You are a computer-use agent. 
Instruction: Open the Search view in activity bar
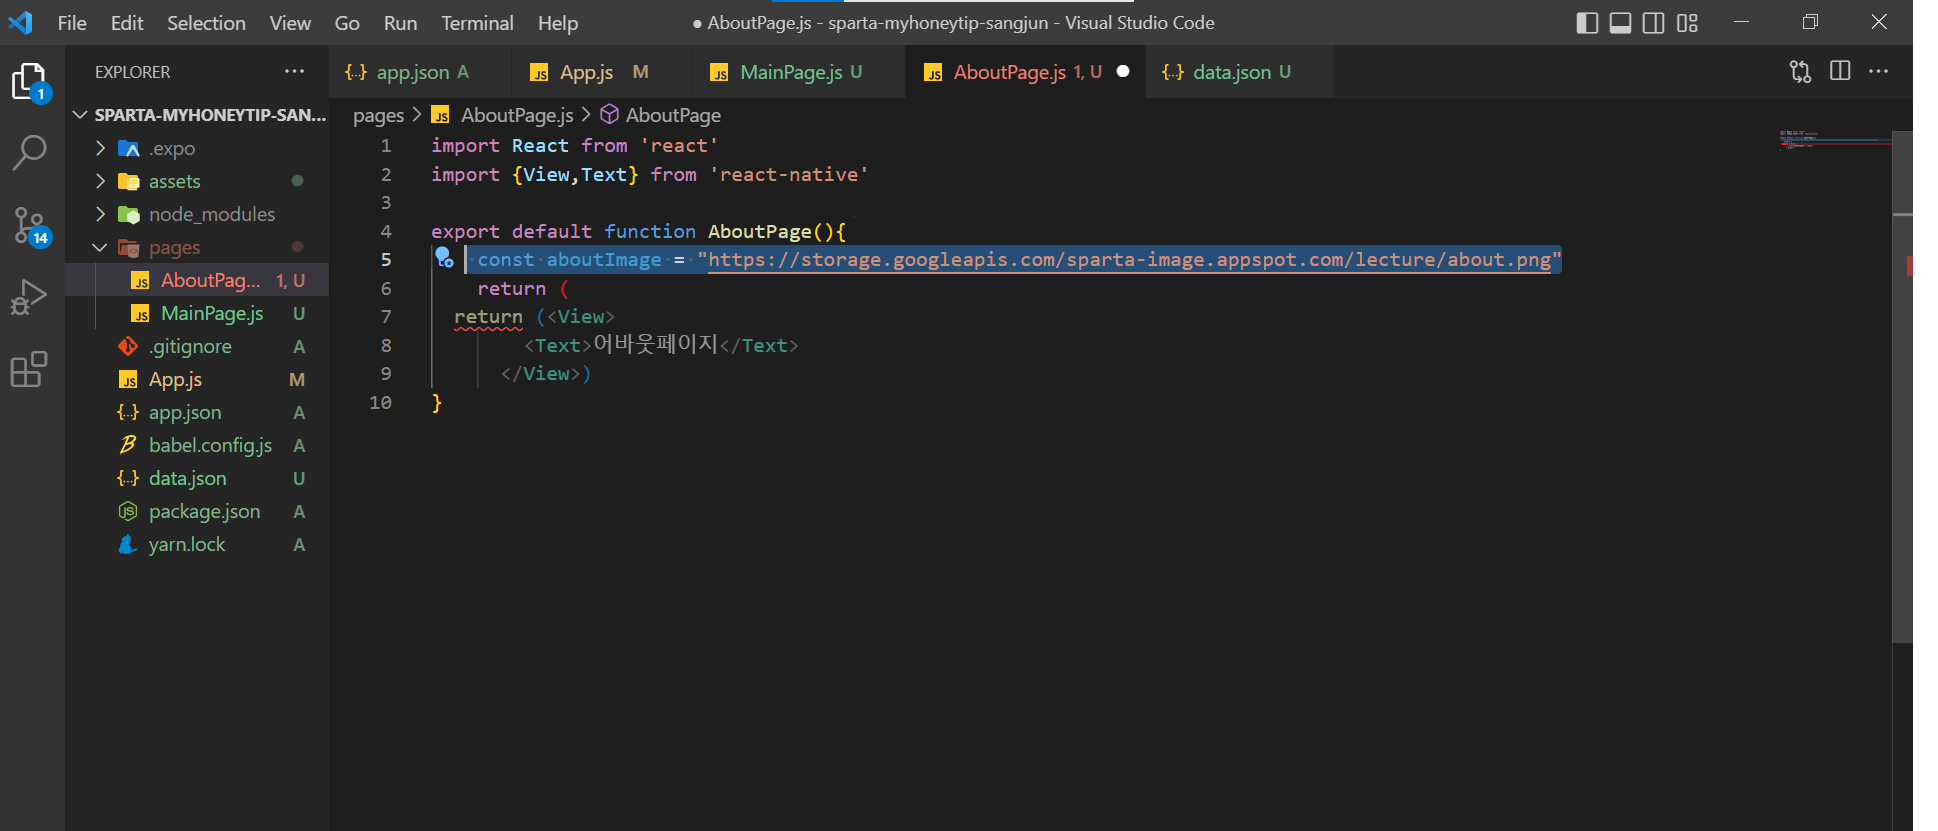coord(30,153)
